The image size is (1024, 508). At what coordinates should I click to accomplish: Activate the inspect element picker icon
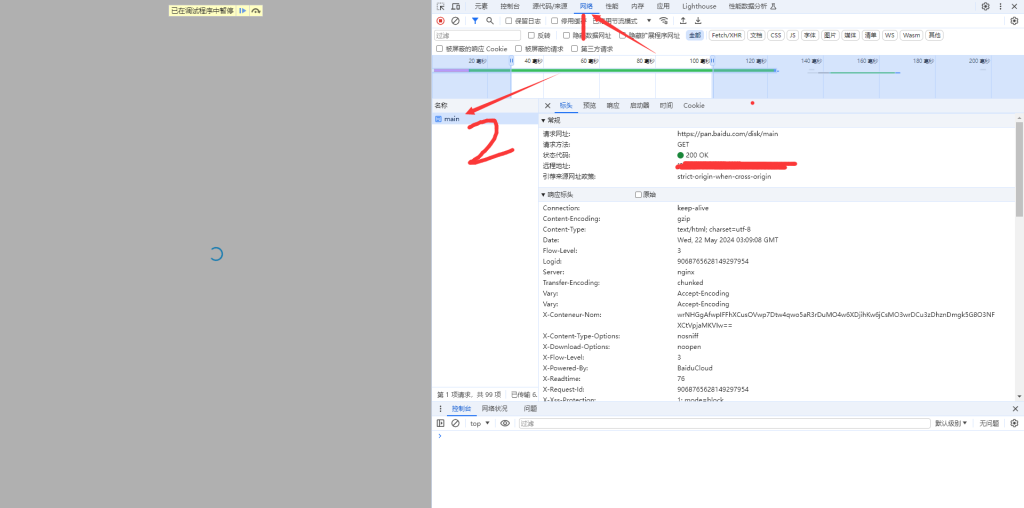click(440, 7)
